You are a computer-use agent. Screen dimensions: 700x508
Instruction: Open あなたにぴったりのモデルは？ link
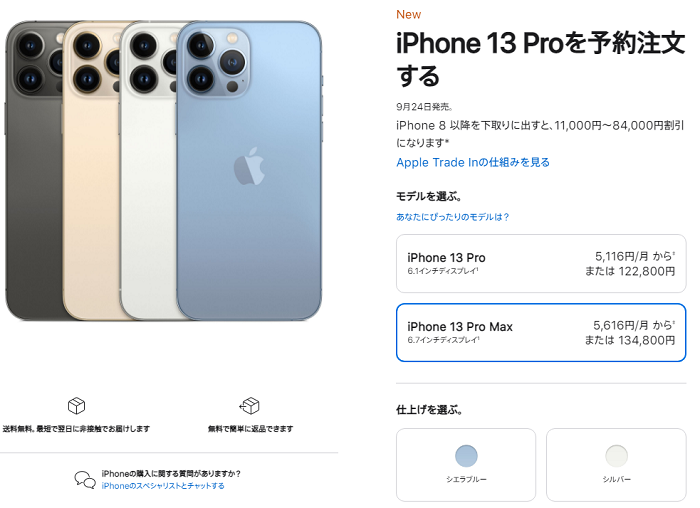click(x=453, y=217)
